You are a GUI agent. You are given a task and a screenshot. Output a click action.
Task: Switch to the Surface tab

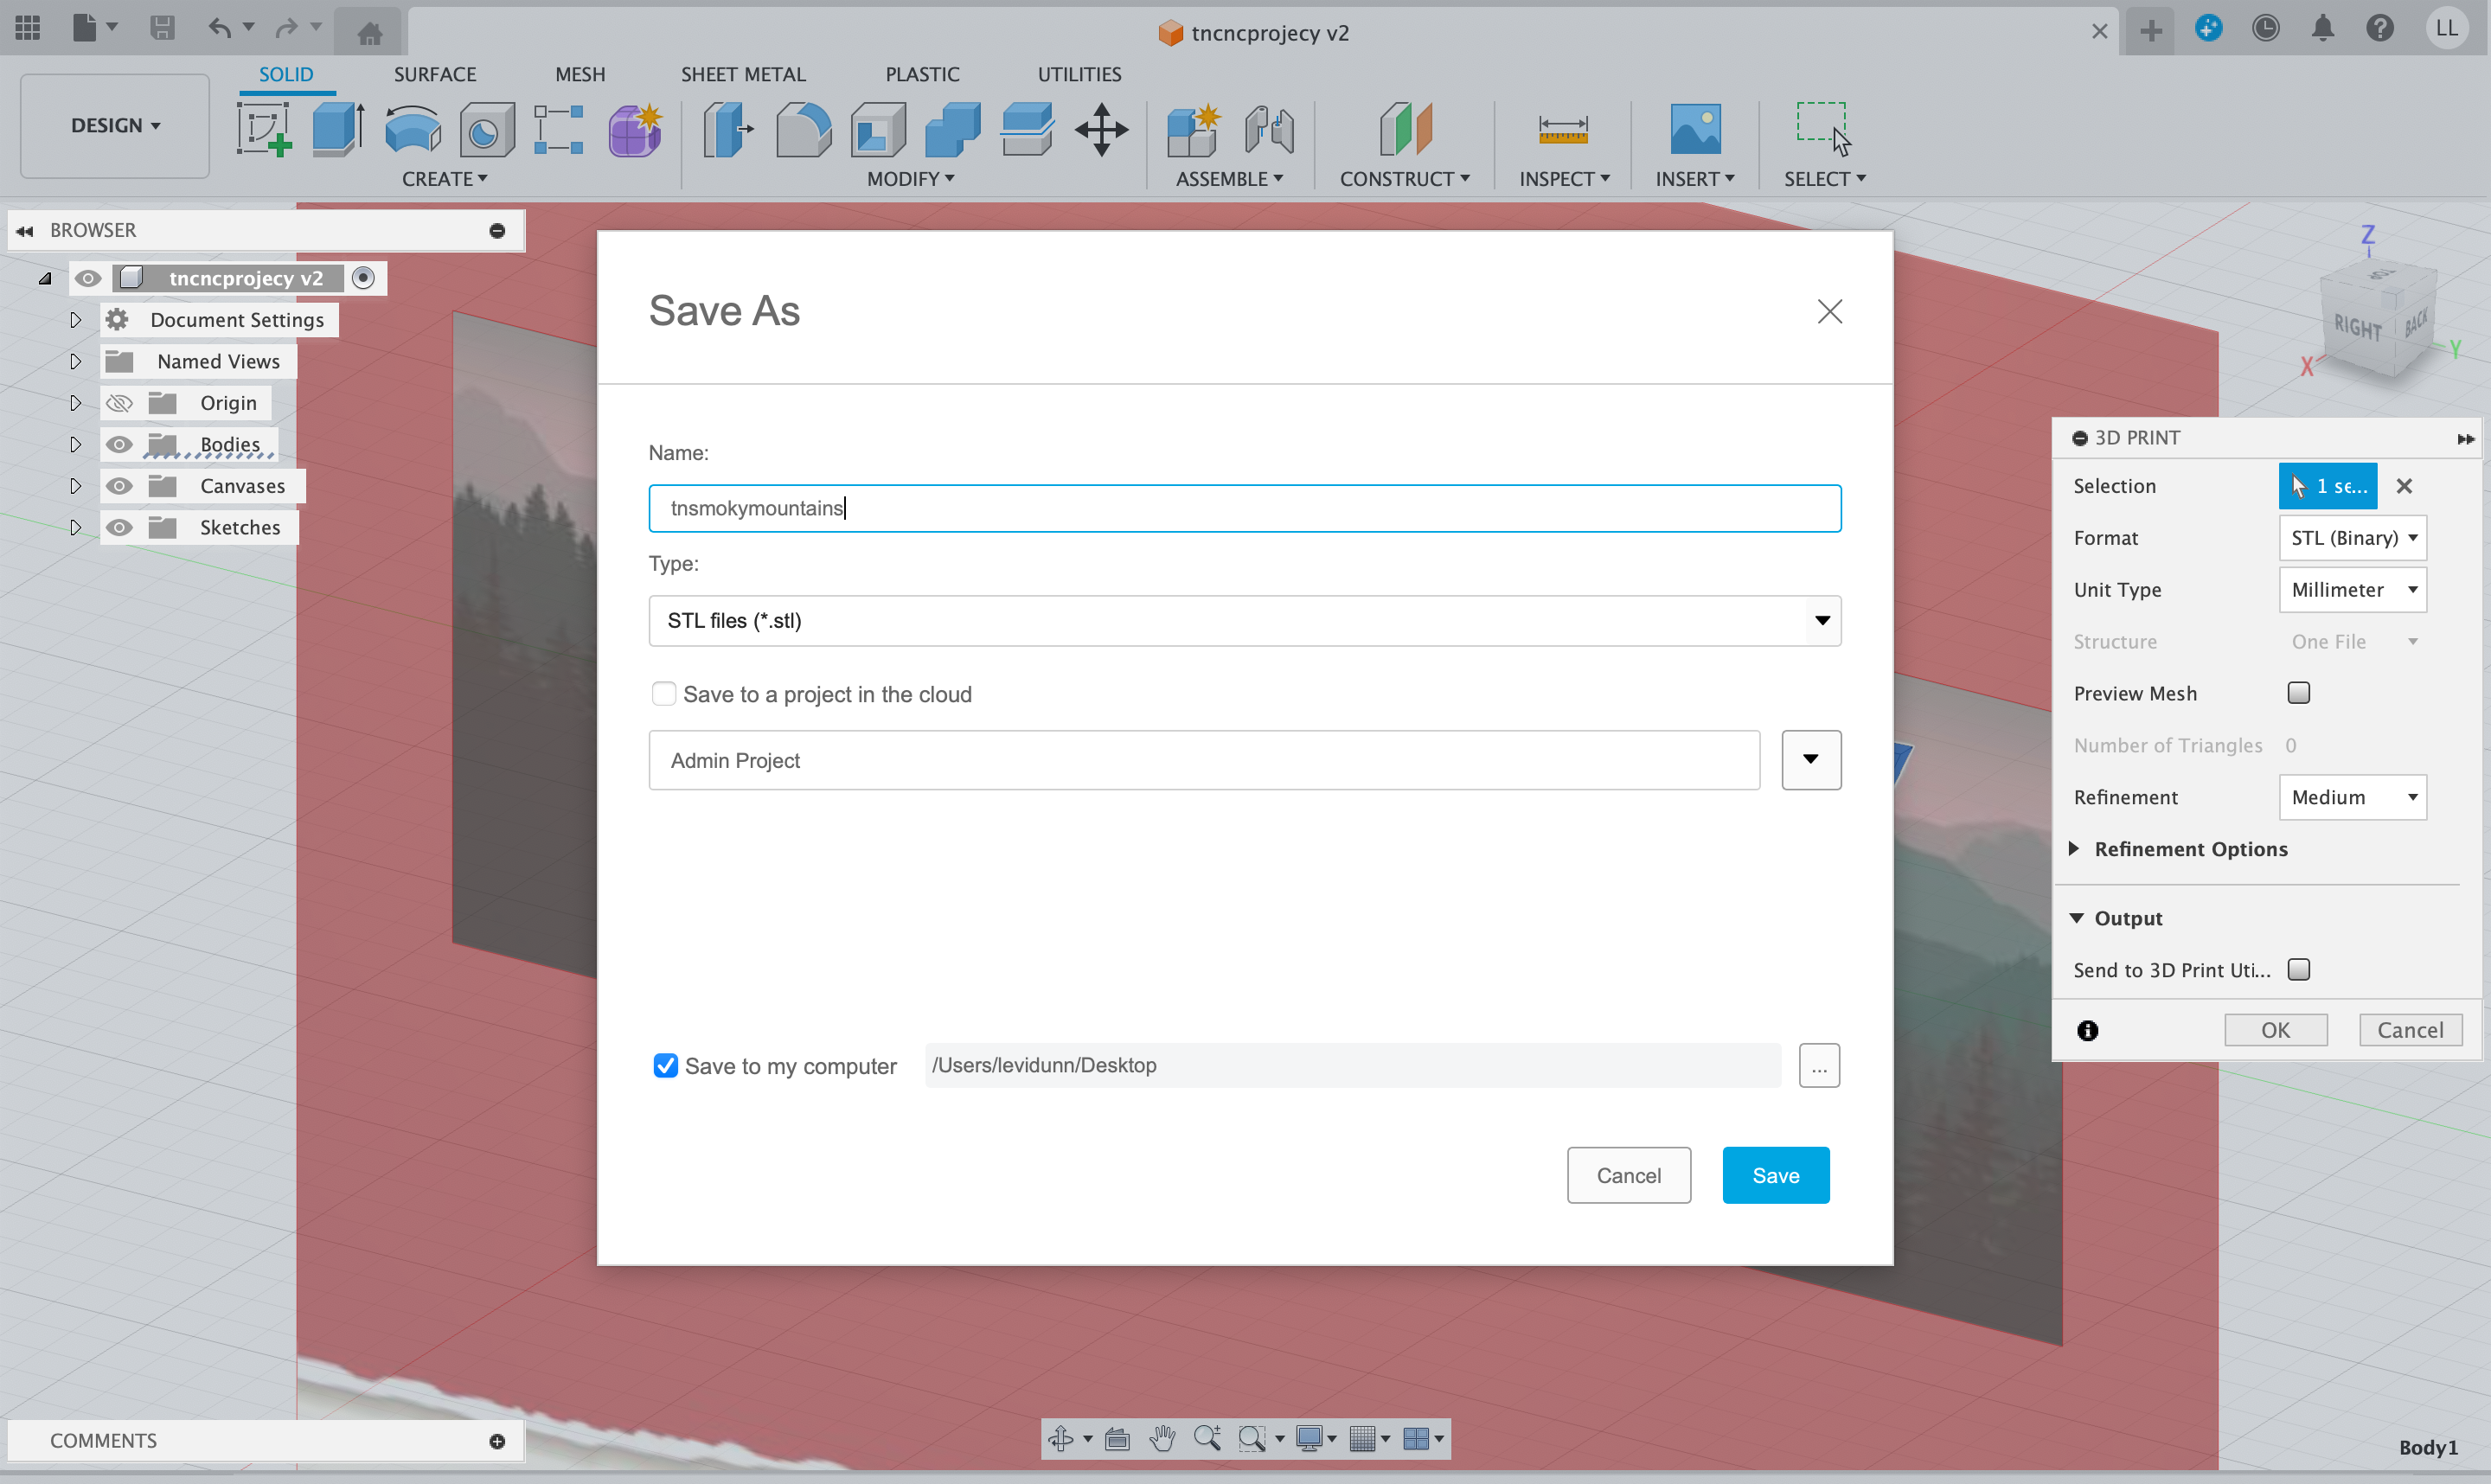pos(434,74)
